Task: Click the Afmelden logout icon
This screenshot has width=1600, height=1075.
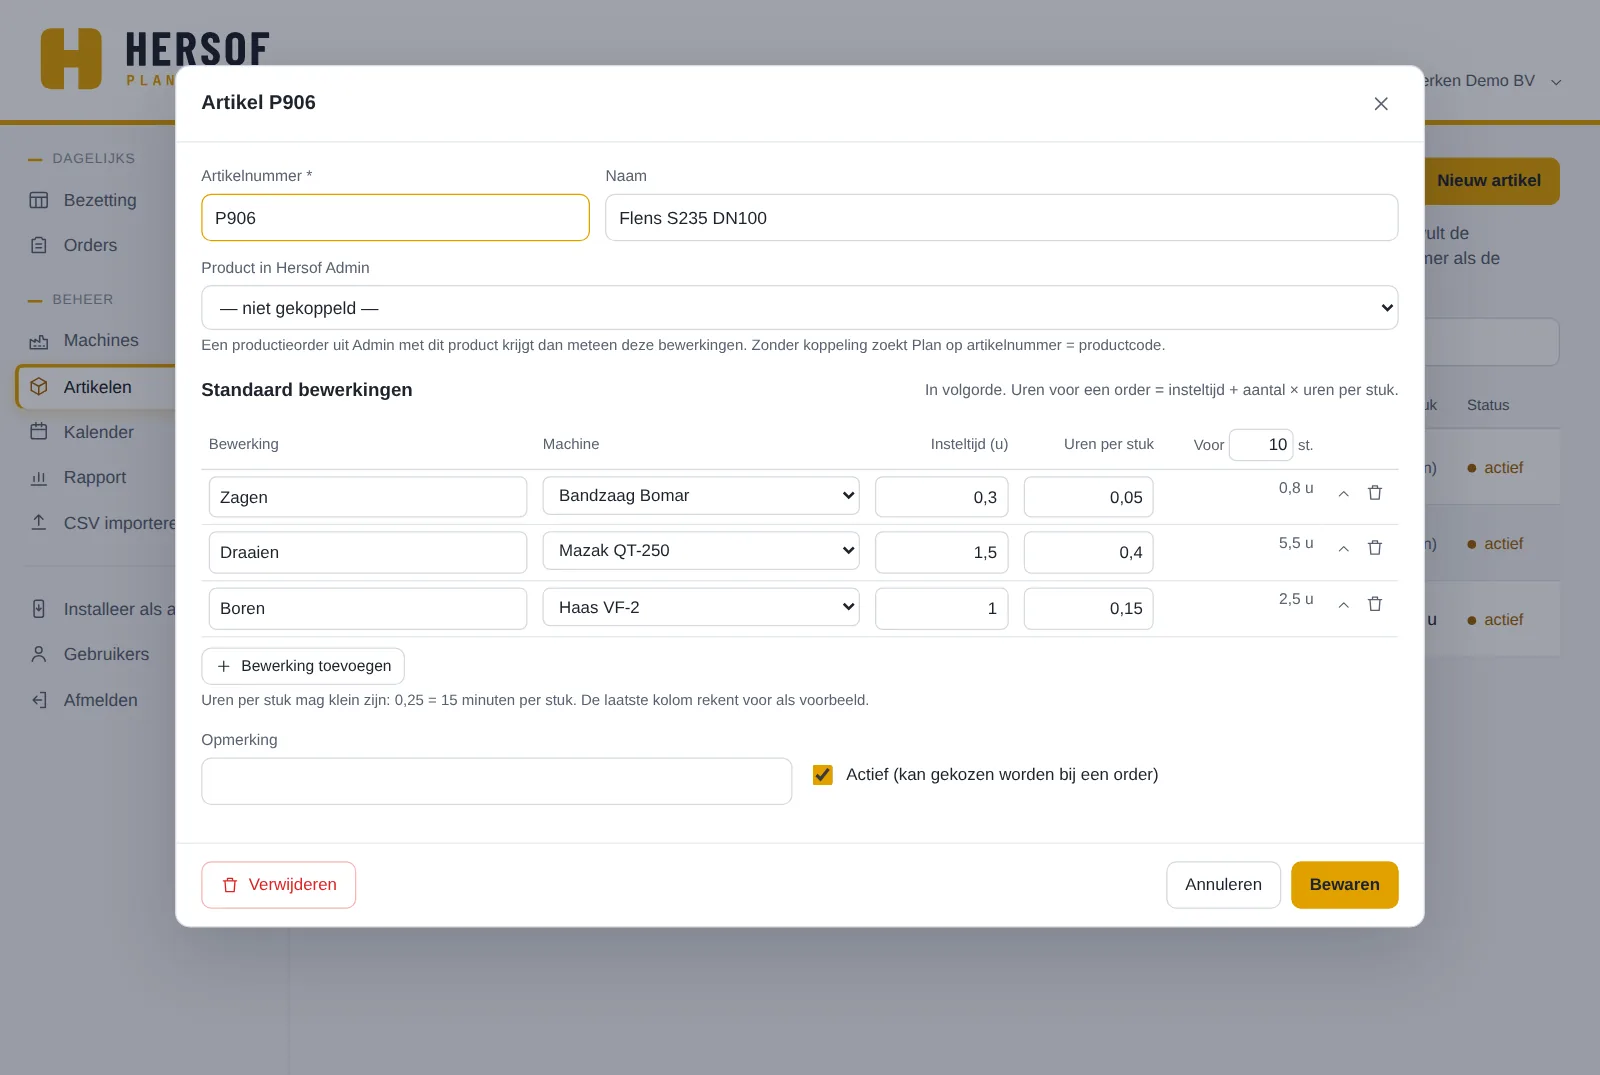Action: click(x=39, y=700)
